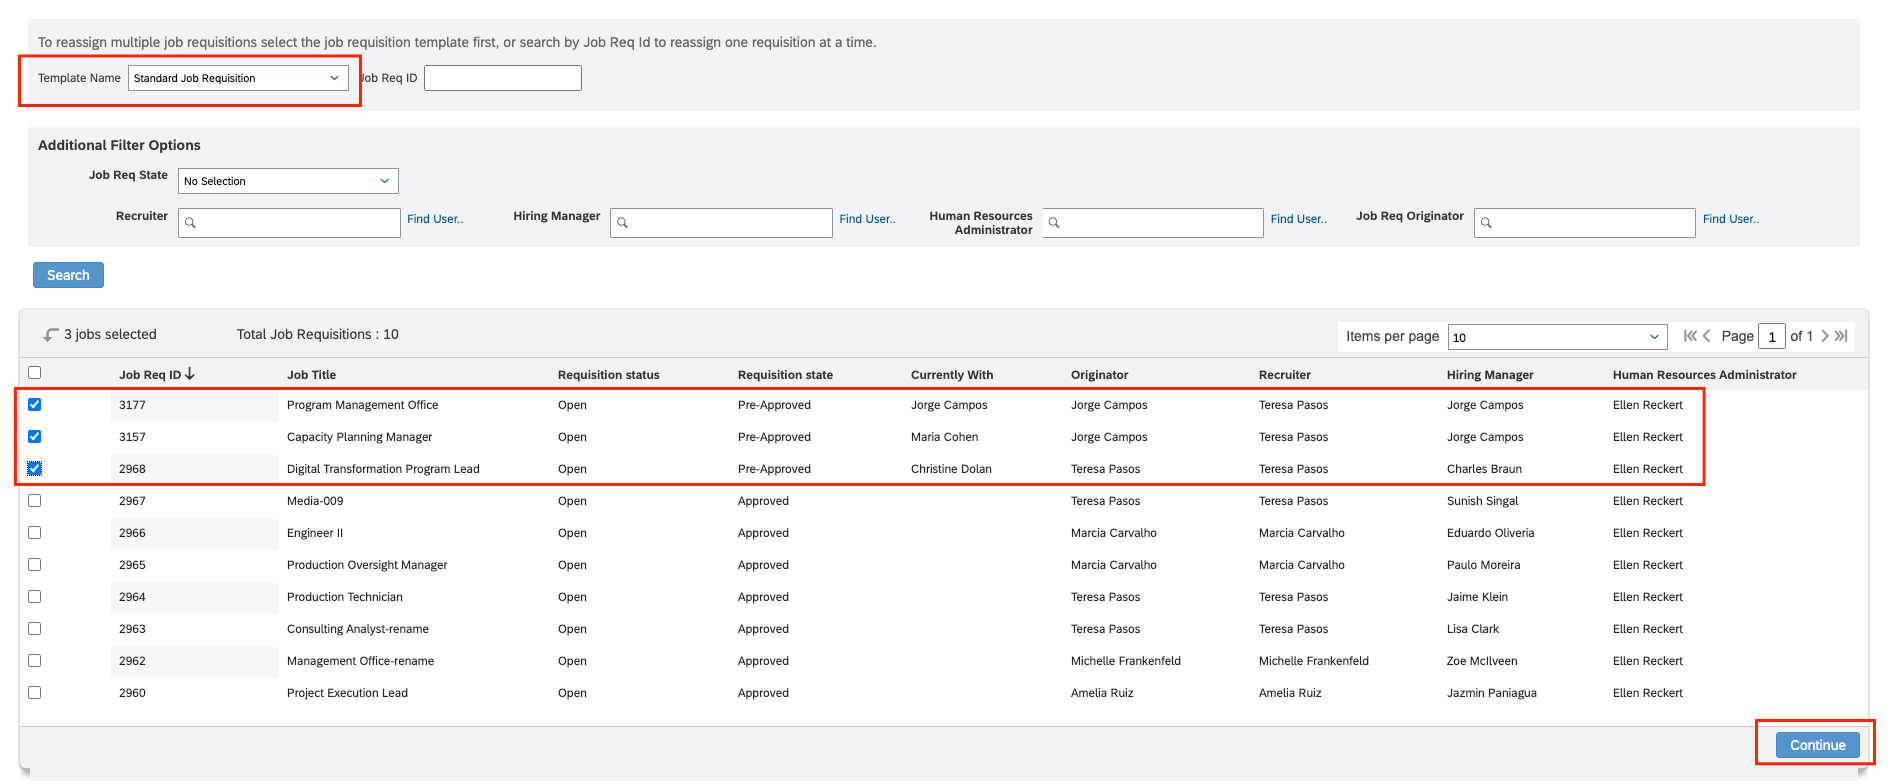Click the undo icon beside 3 jobs selected

coord(51,335)
